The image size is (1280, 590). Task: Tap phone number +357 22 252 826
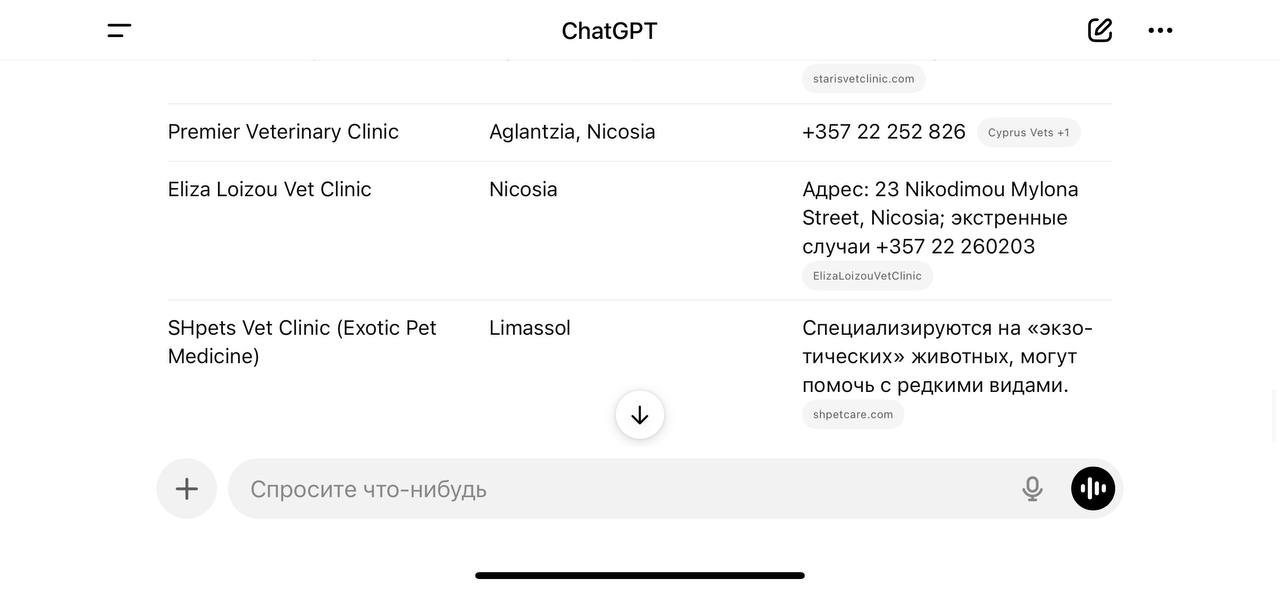(x=884, y=132)
